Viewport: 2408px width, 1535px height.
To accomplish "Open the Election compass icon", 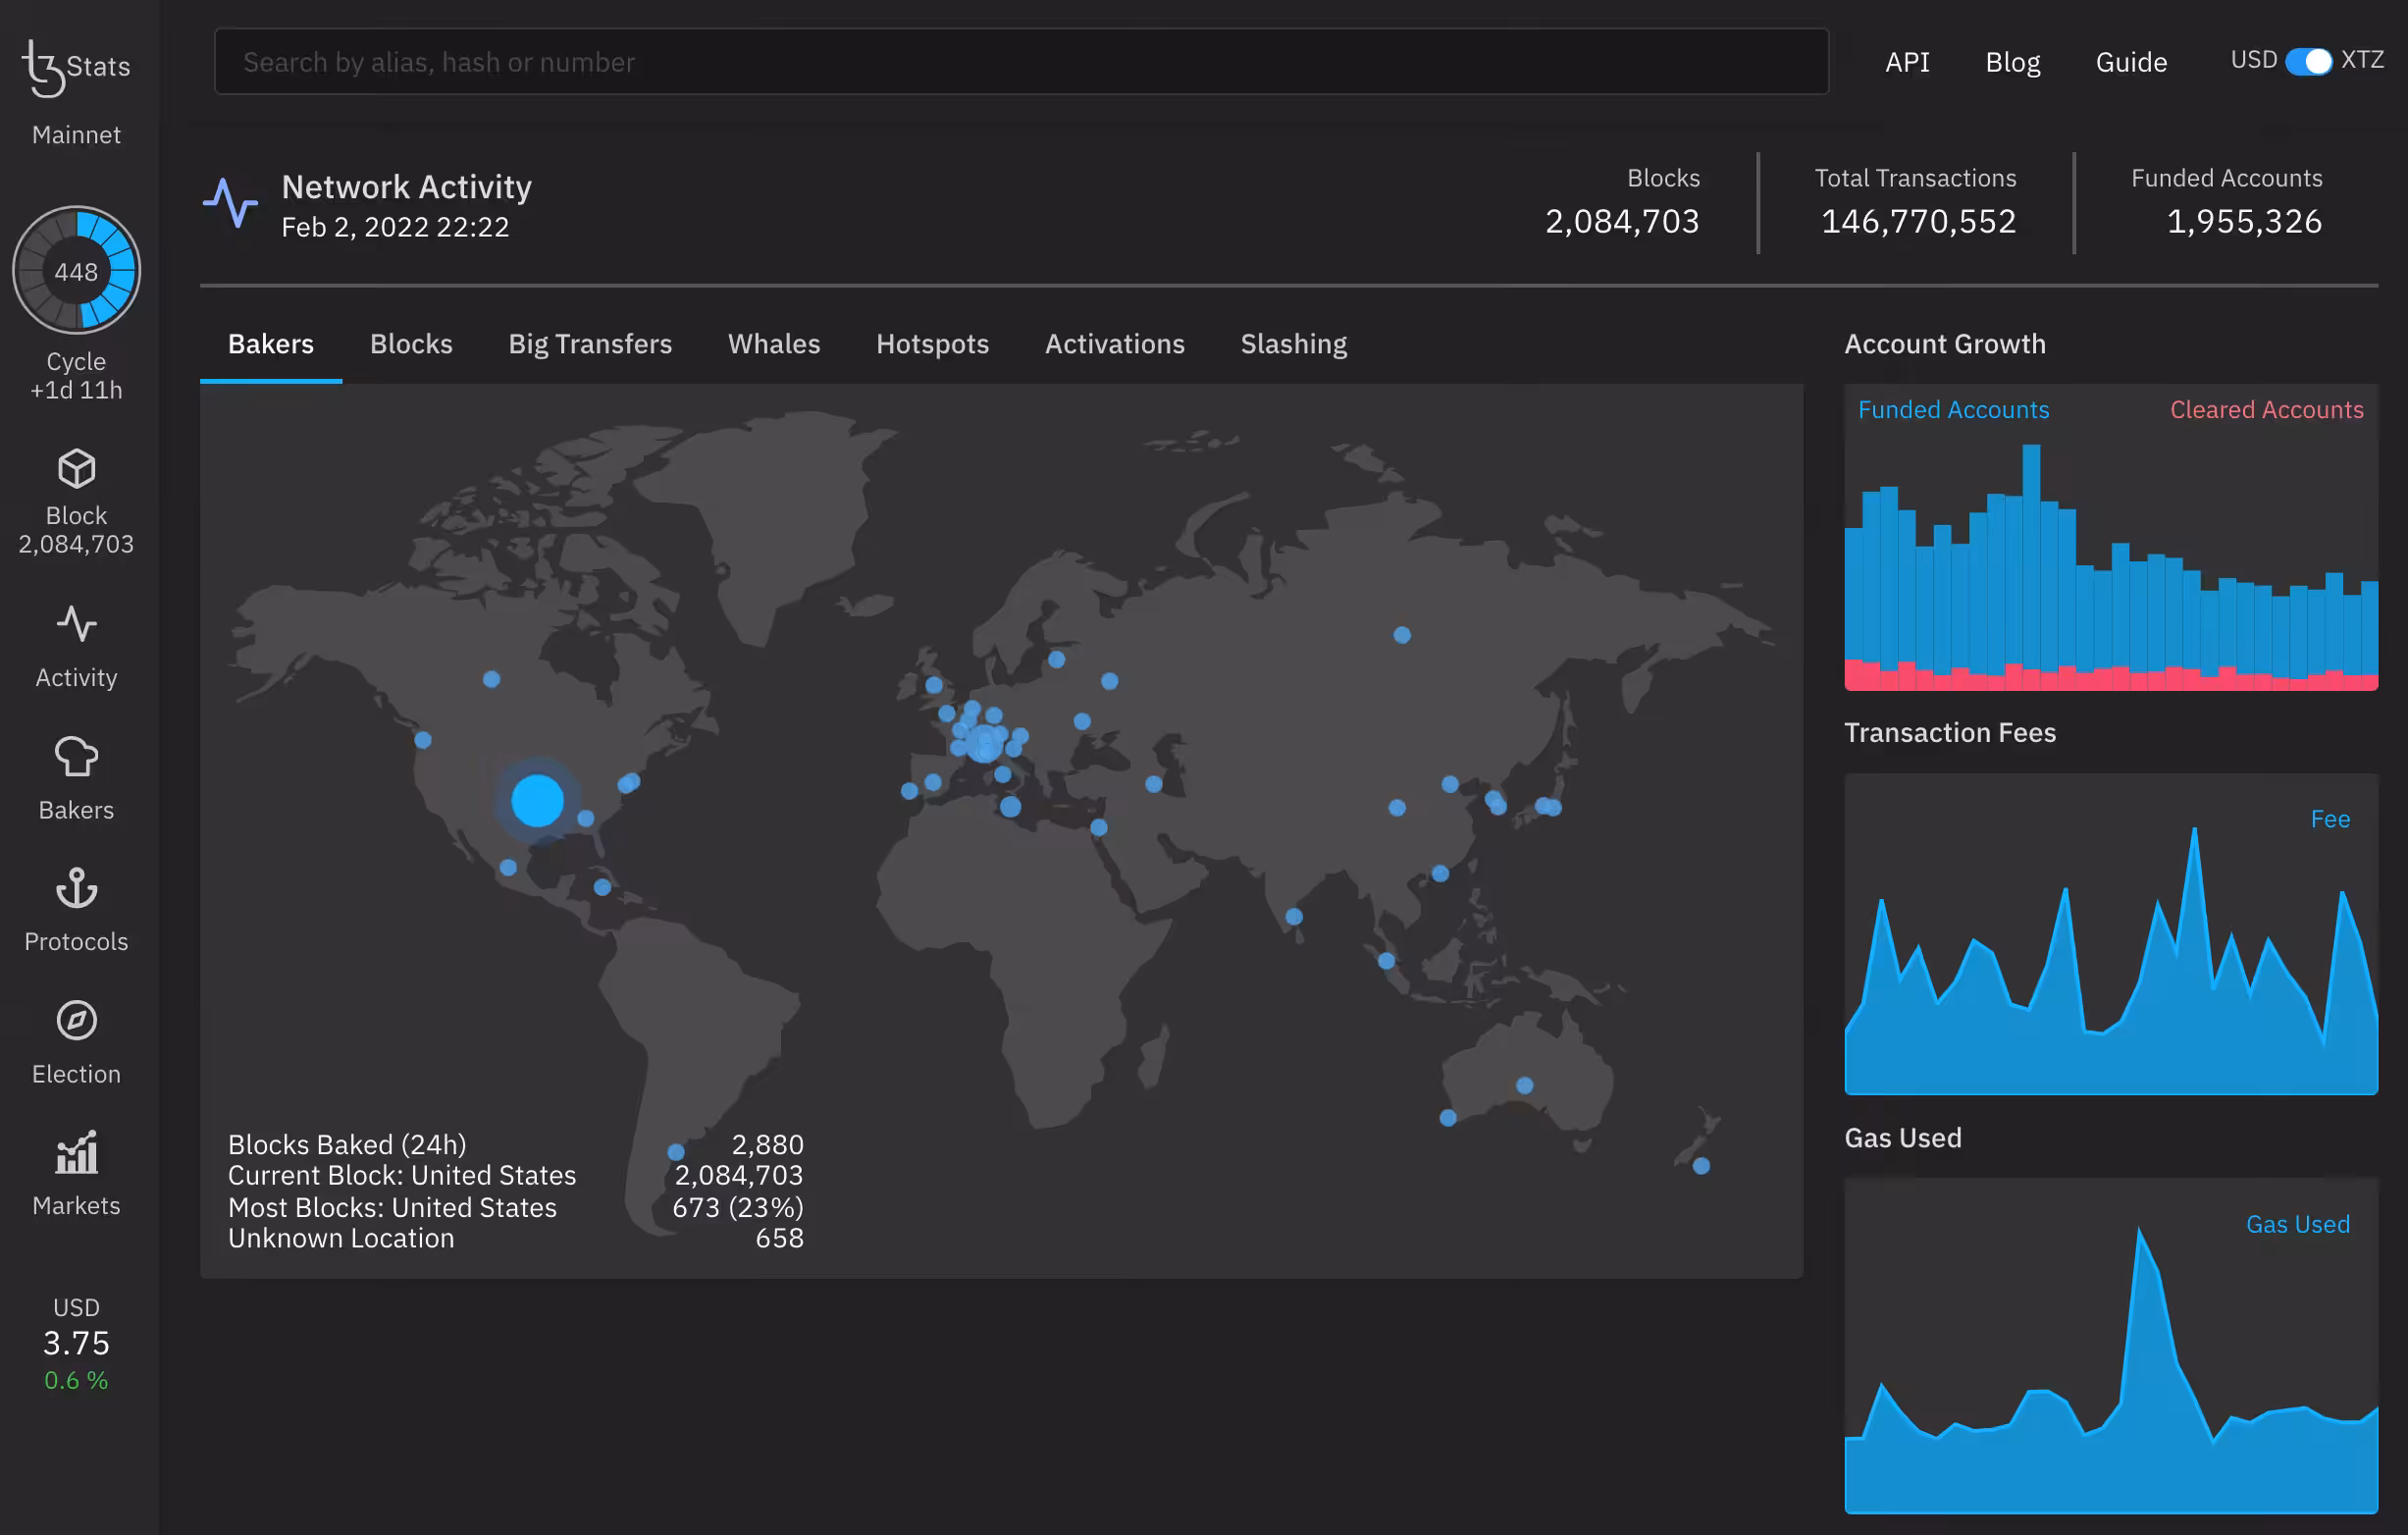I will click(x=76, y=1020).
